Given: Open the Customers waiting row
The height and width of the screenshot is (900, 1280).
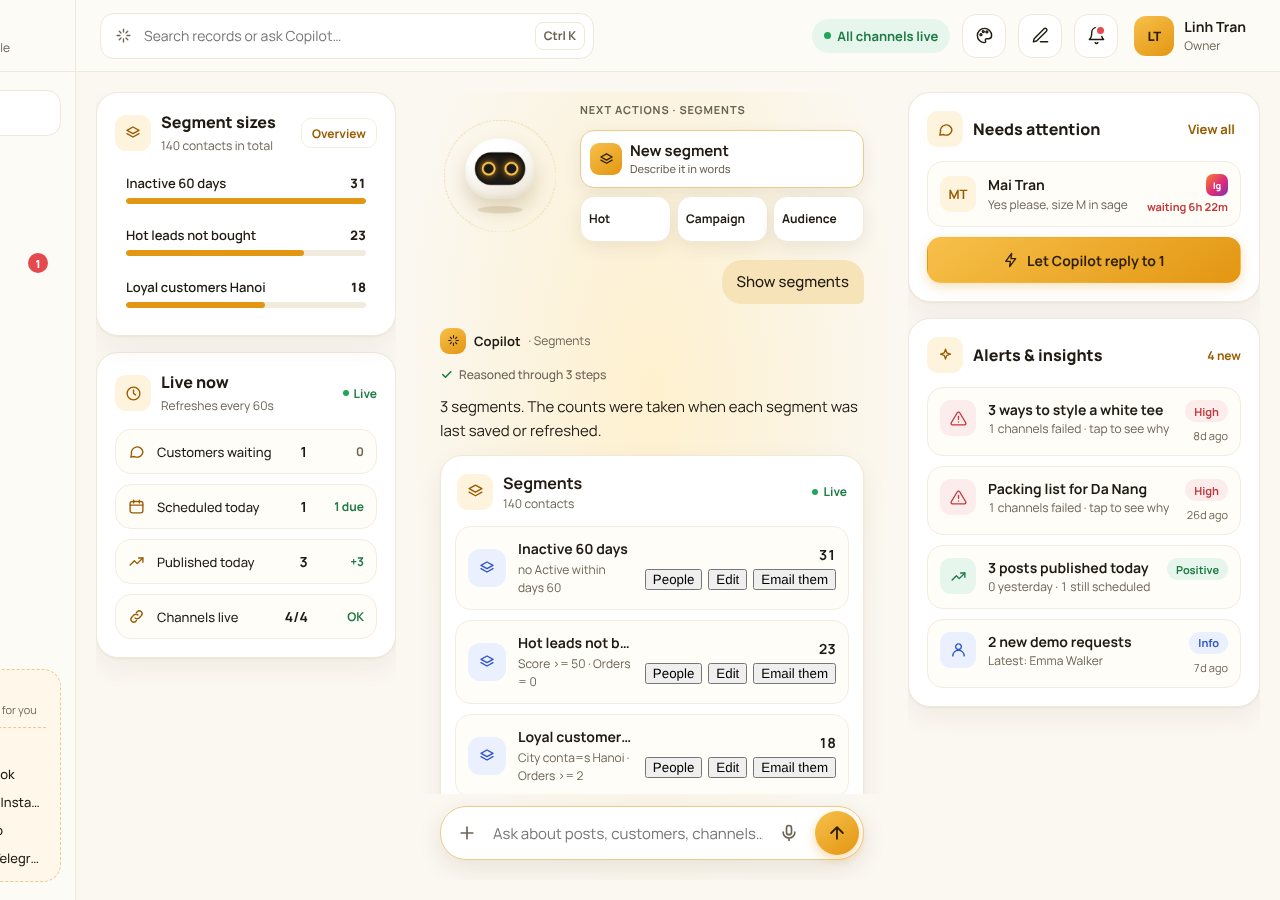Looking at the screenshot, I should 246,452.
